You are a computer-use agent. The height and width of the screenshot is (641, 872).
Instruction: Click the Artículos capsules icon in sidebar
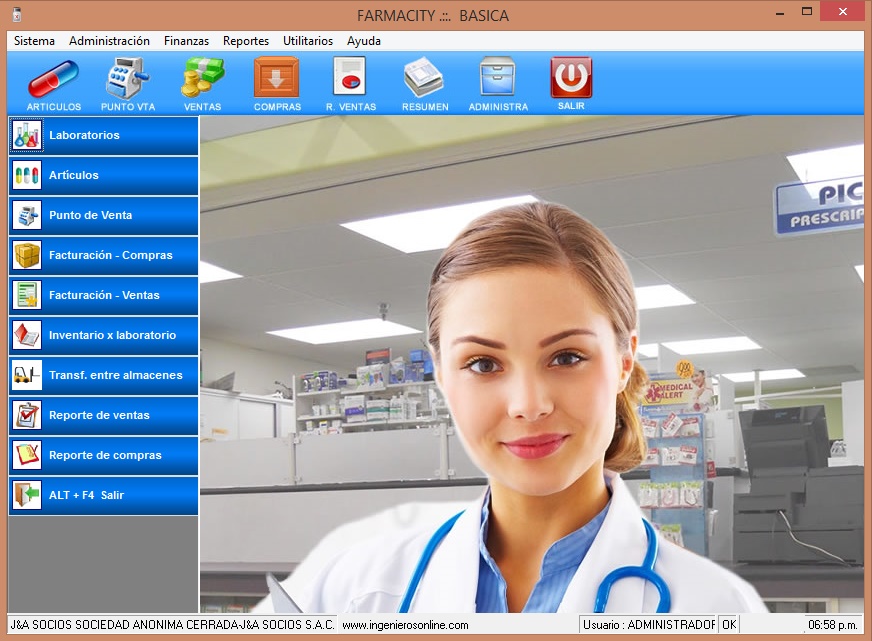tap(27, 175)
